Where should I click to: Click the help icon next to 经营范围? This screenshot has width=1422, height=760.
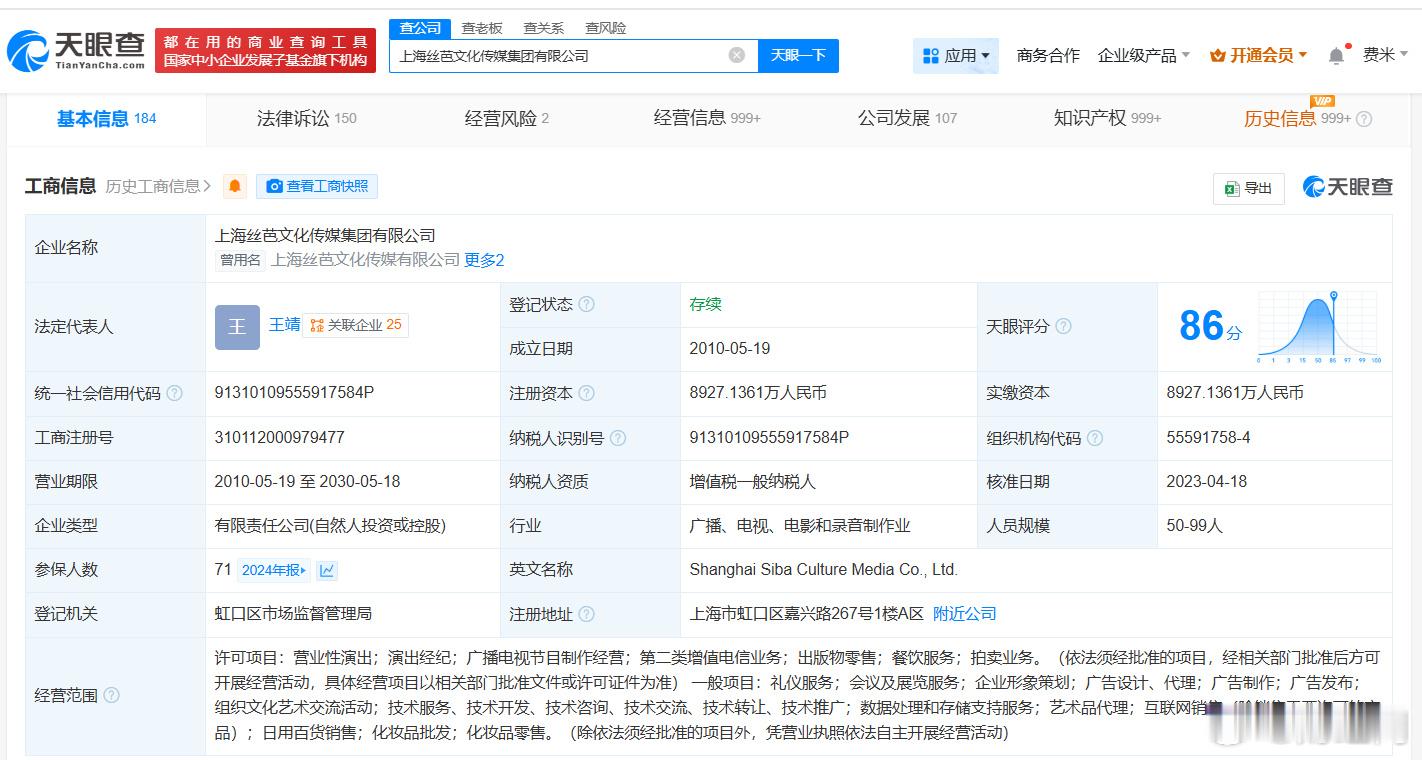(x=112, y=695)
